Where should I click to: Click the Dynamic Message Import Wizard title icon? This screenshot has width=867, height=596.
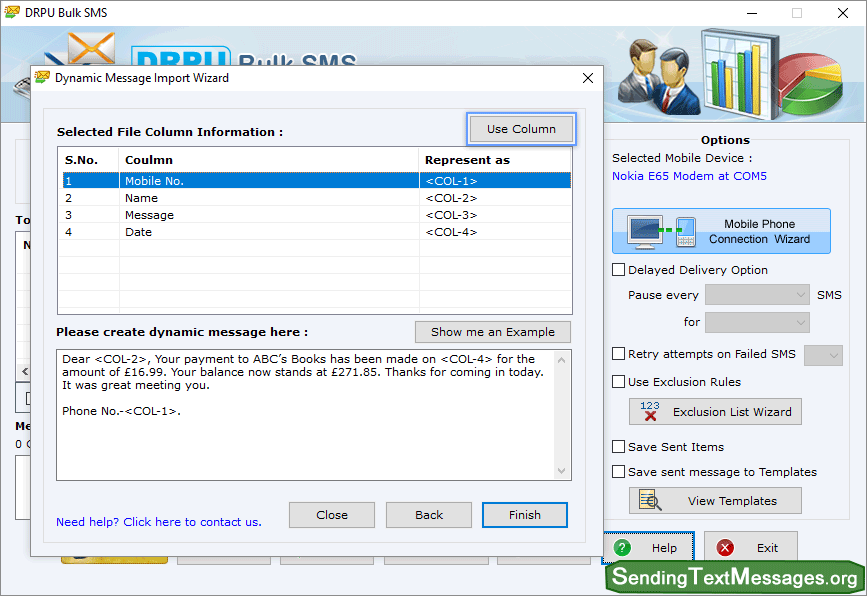point(42,77)
